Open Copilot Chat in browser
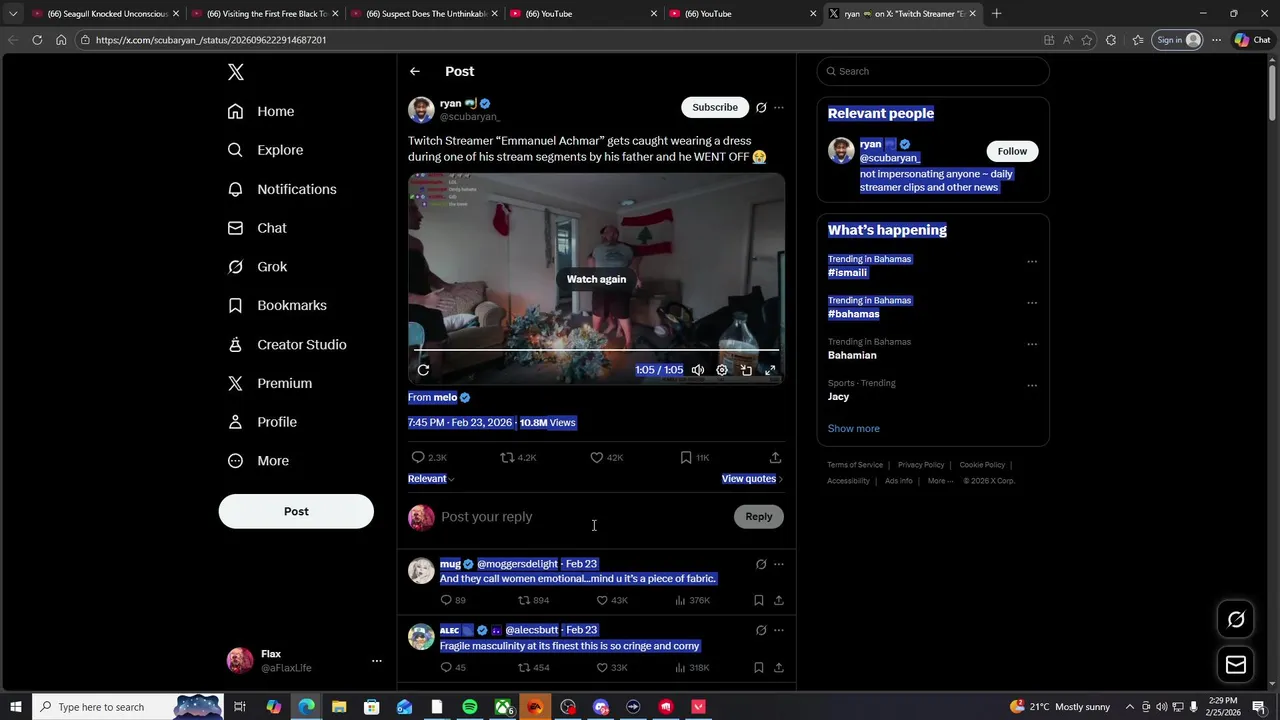 (x=1252, y=40)
